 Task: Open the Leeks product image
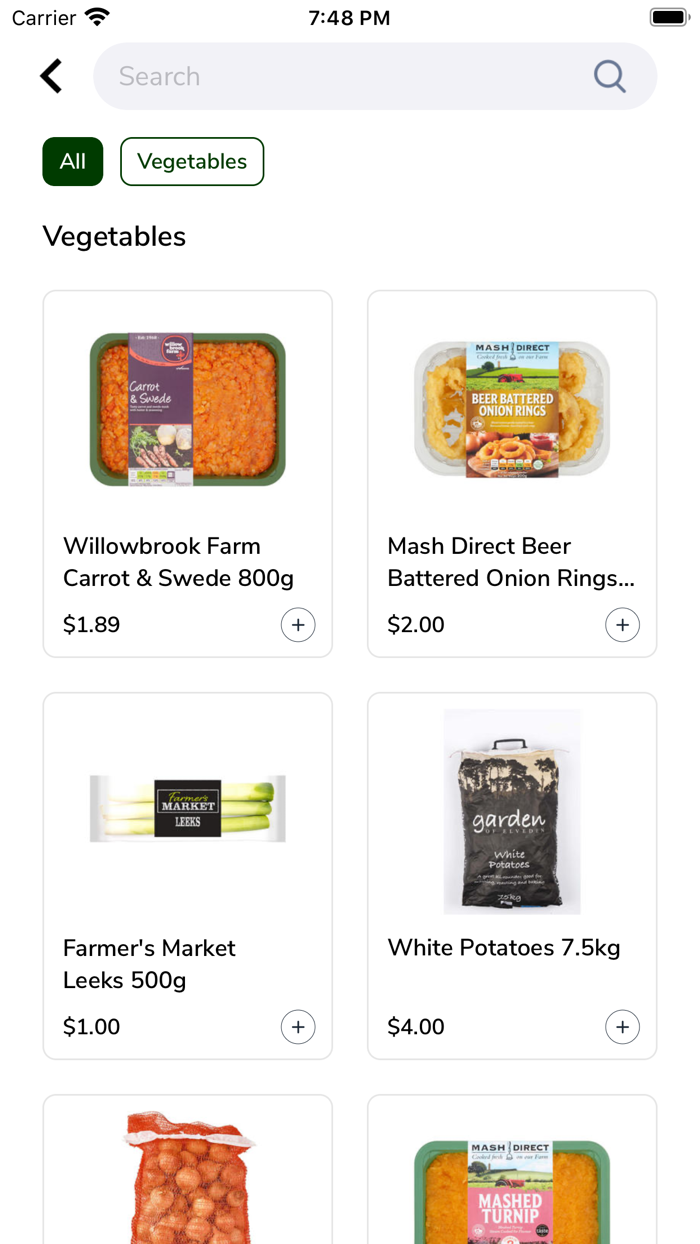188,808
